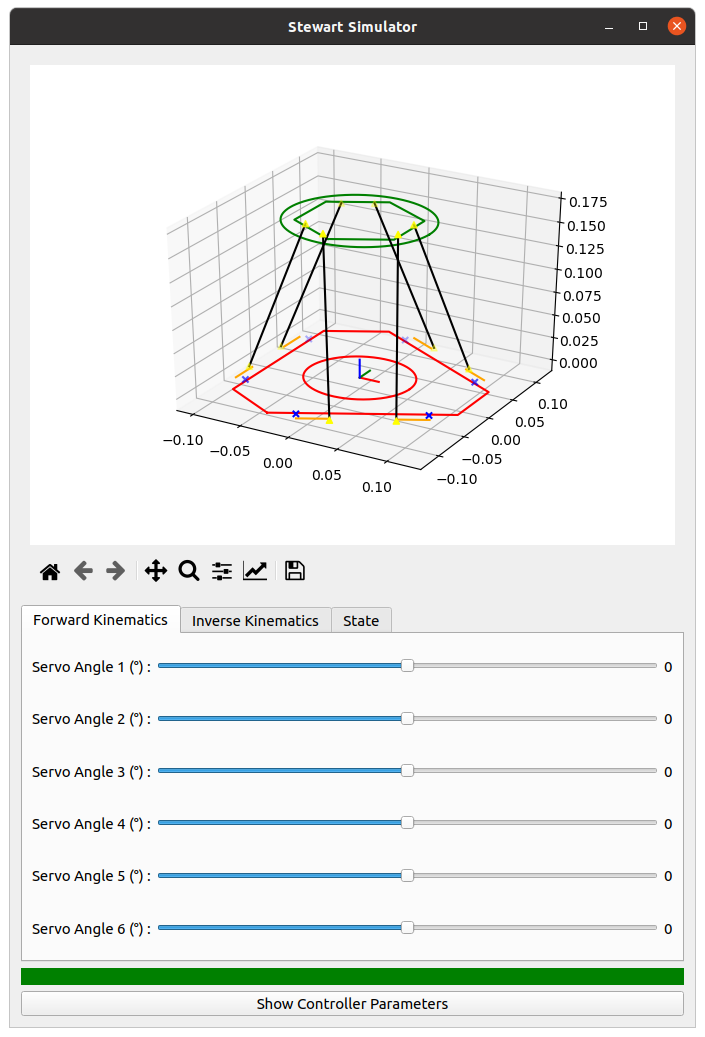Click the Servo Angle 5 label
The image size is (705, 1037).
tap(91, 876)
